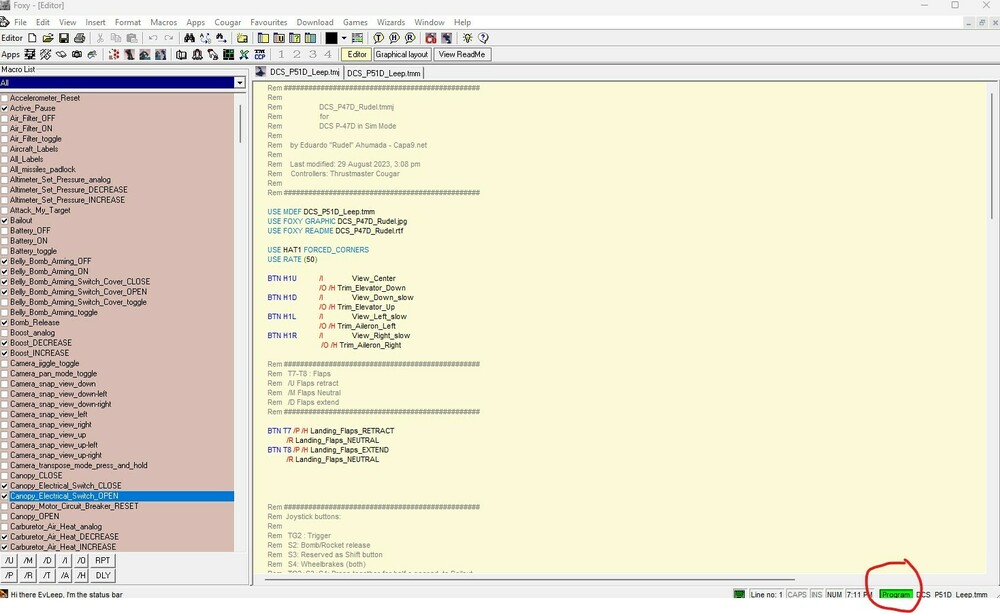Click the Open file folder icon
1000x613 pixels.
[x=48, y=38]
